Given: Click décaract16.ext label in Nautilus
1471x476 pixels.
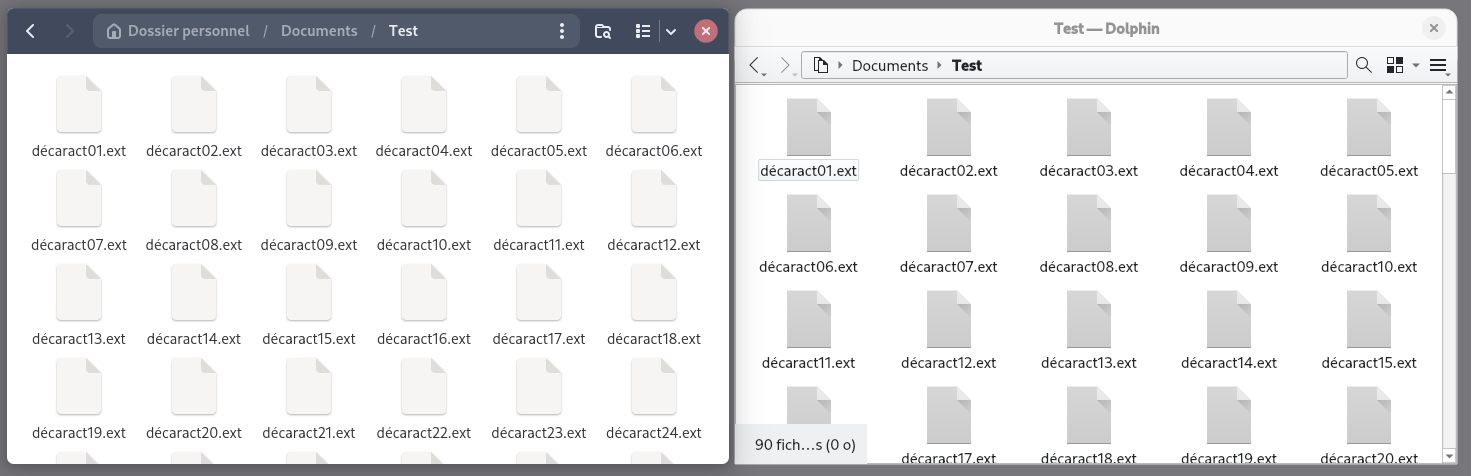Looking at the screenshot, I should coord(424,339).
